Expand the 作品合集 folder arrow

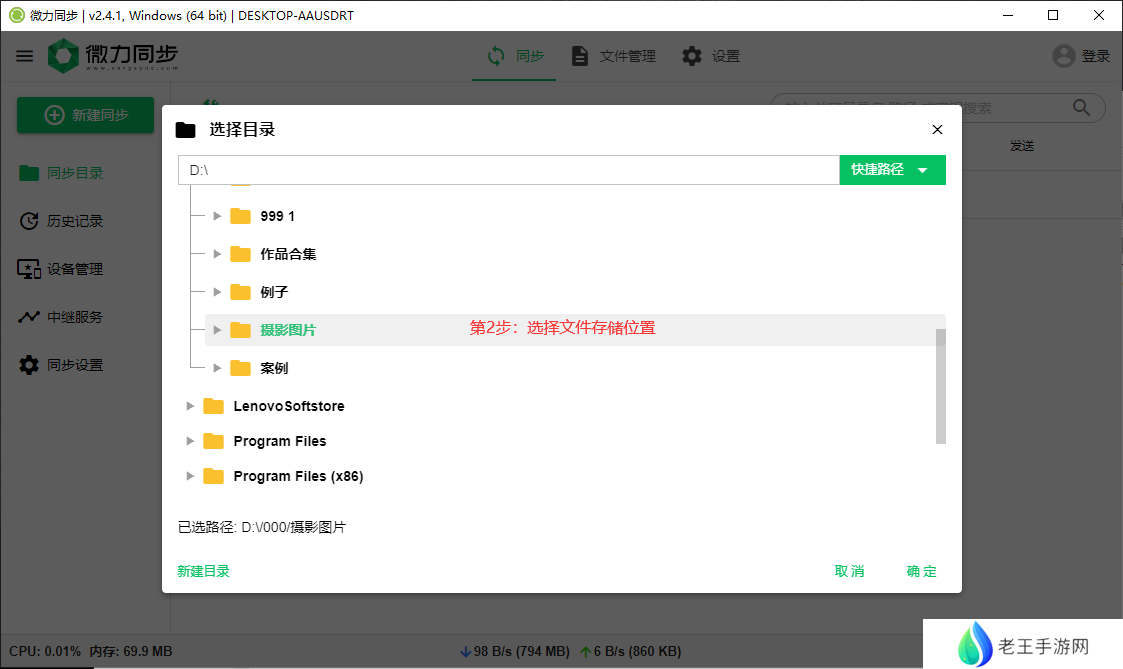coord(217,254)
